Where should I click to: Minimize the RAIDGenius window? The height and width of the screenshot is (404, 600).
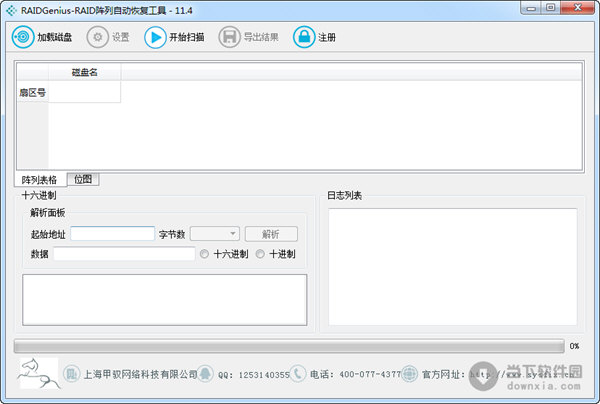(531, 8)
